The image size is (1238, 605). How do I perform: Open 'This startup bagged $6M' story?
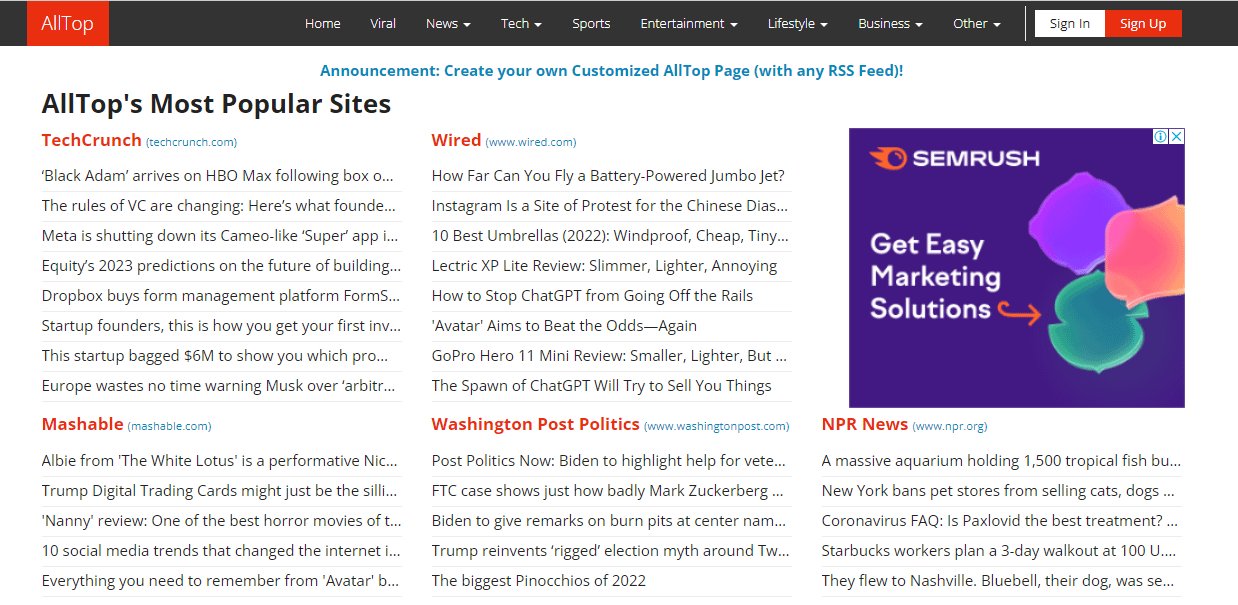[x=215, y=356]
